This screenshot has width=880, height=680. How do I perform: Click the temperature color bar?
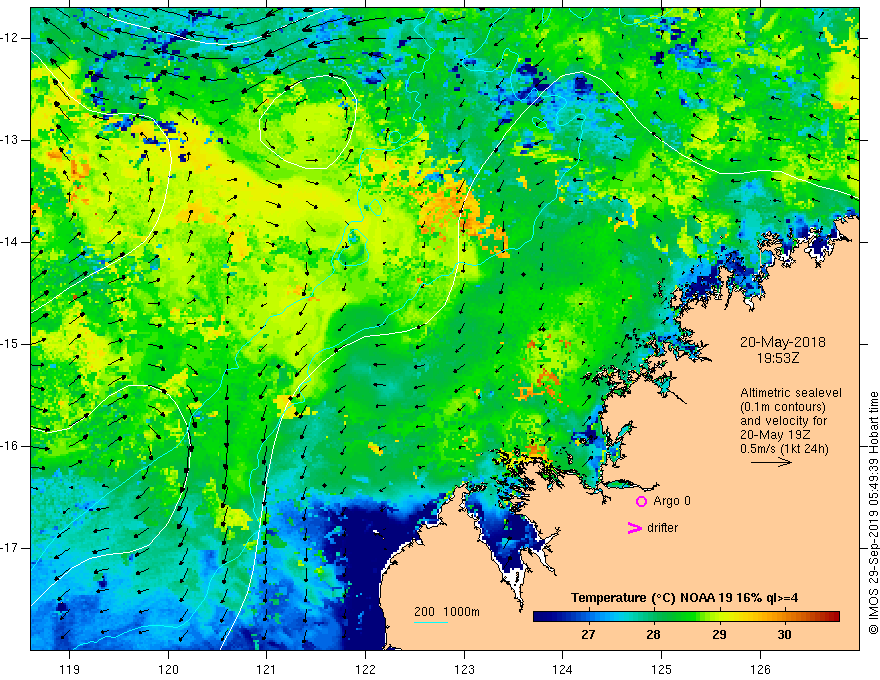point(686,617)
